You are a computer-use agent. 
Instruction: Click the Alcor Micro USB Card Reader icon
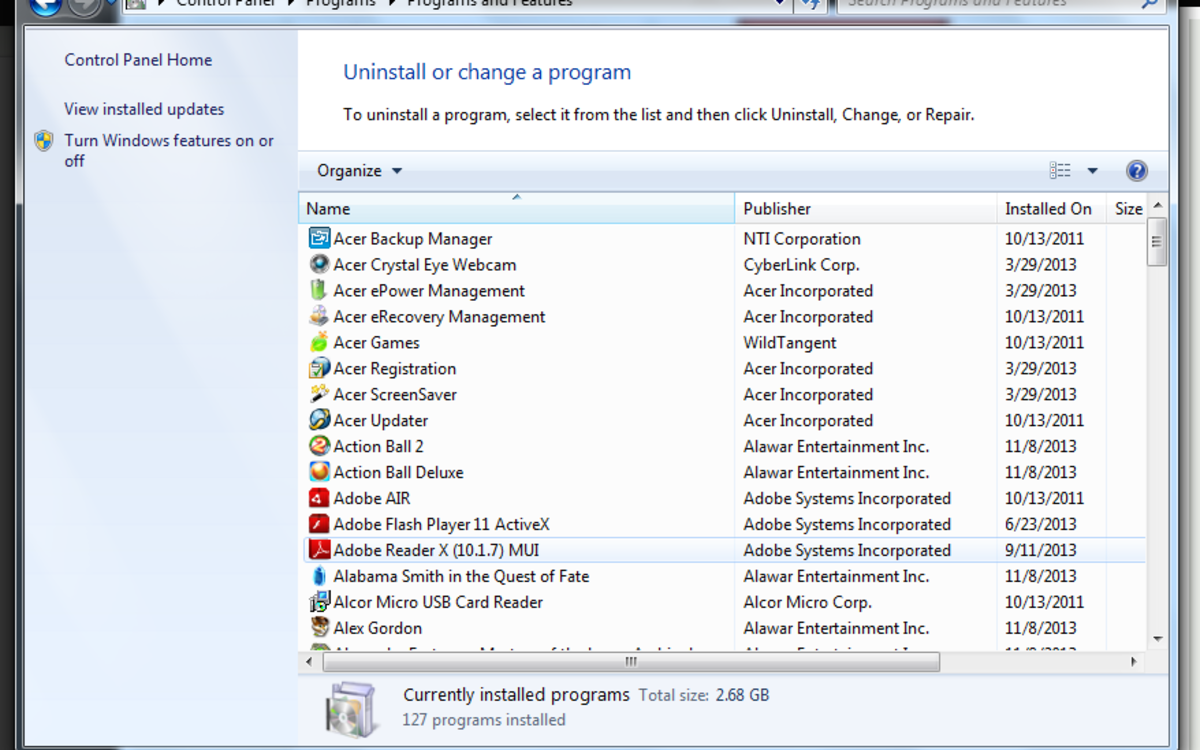pos(319,602)
